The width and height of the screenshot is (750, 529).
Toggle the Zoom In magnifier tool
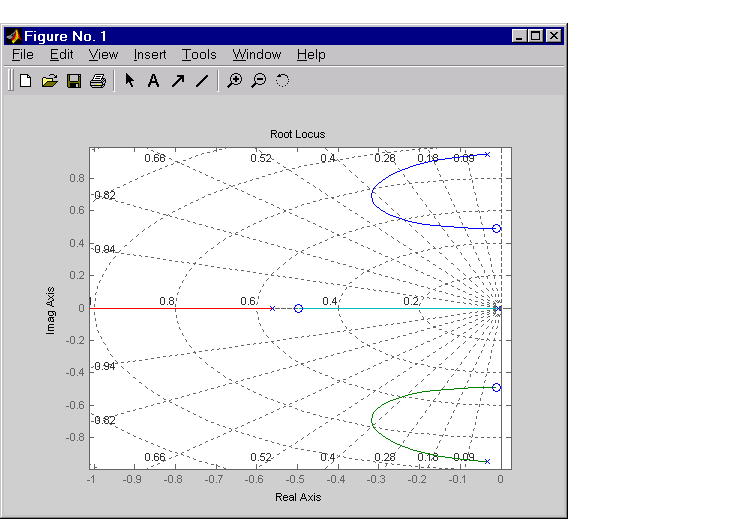(234, 81)
